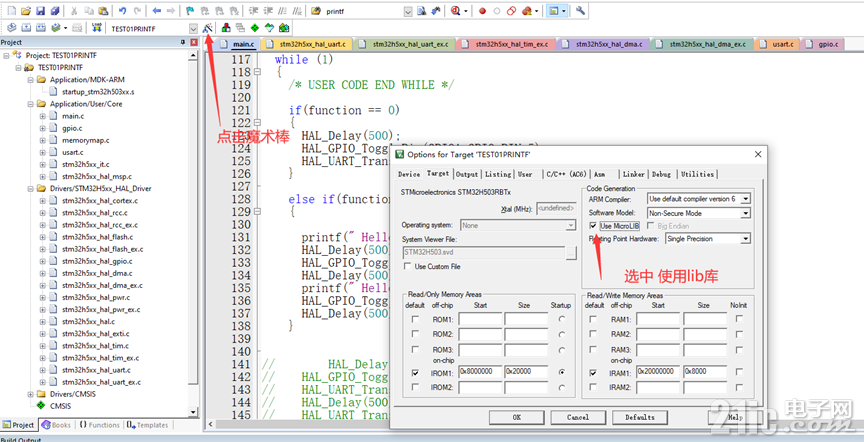Show the Functions panel tab
Viewport: 864px width, 442px height.
(100, 425)
